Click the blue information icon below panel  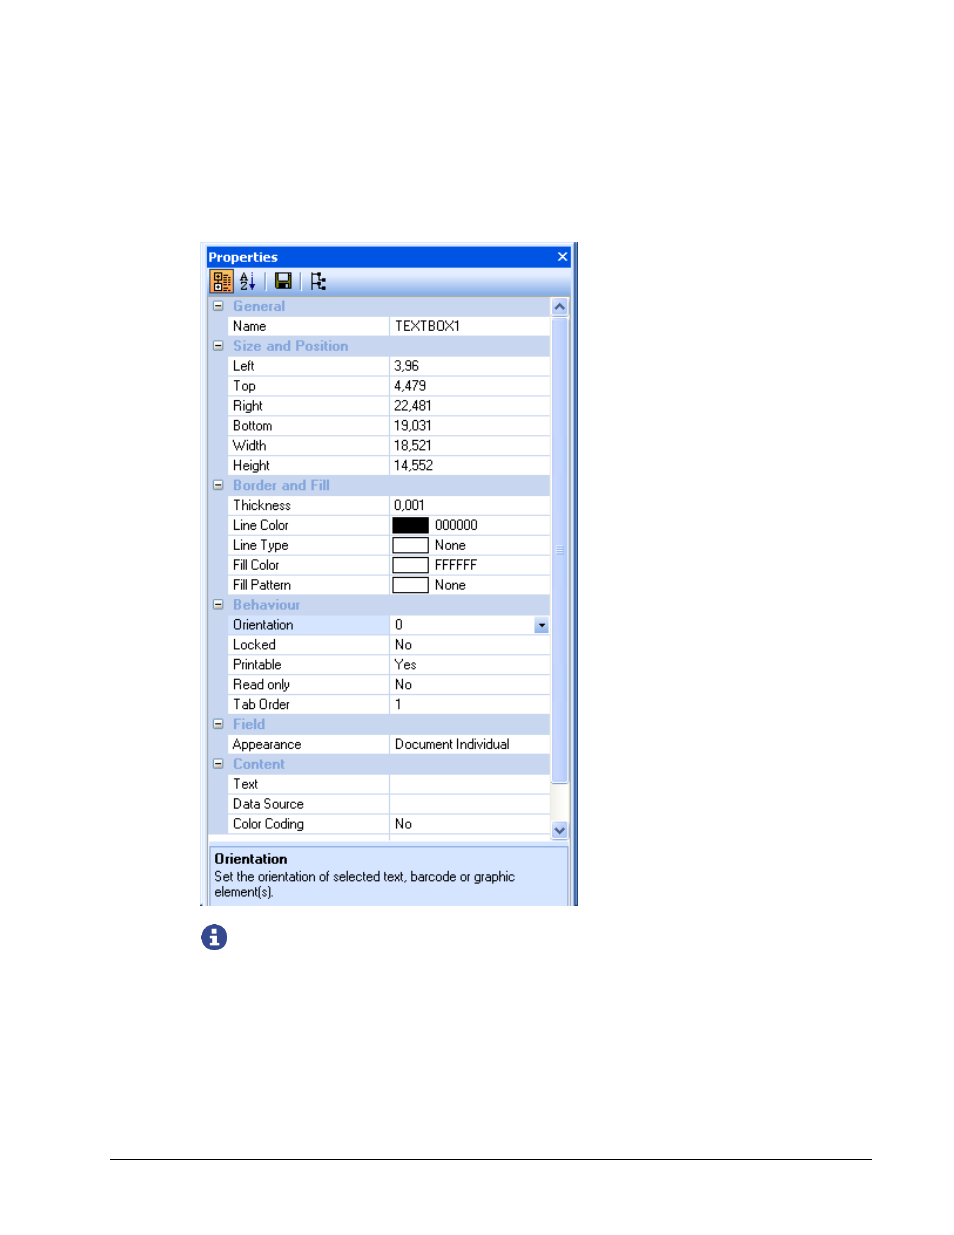pos(214,937)
